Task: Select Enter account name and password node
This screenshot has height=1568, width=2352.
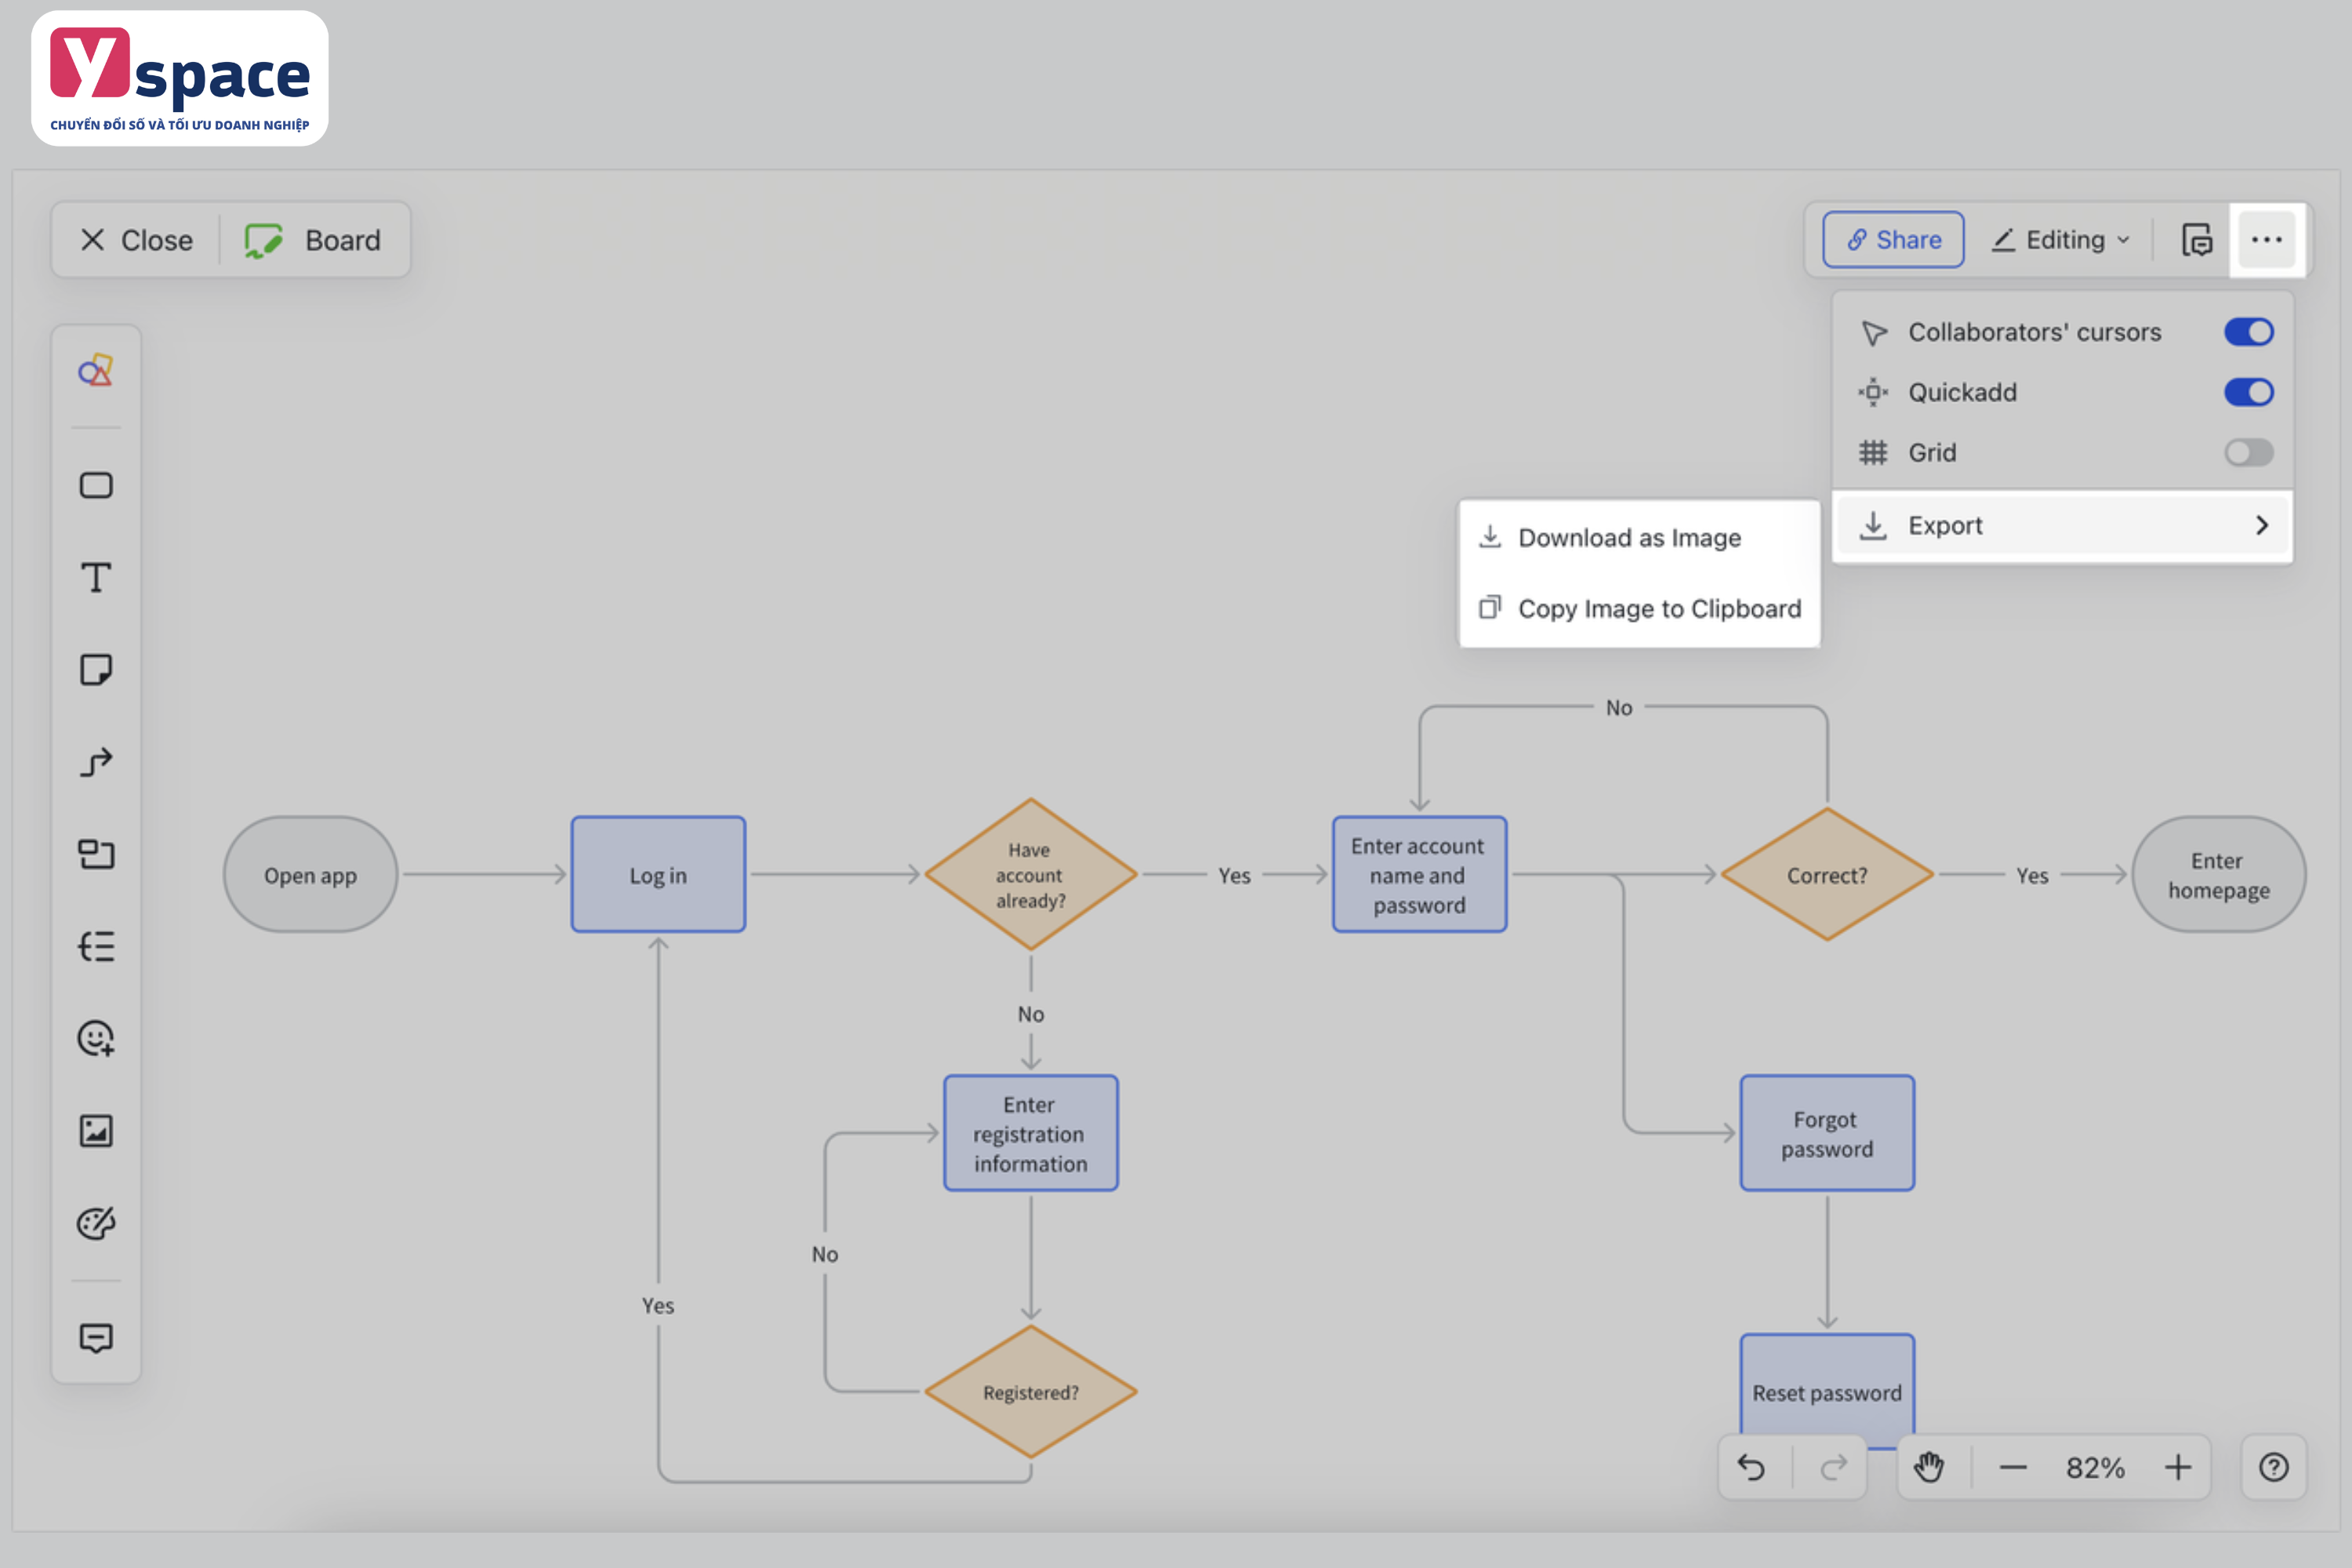Action: click(1419, 875)
